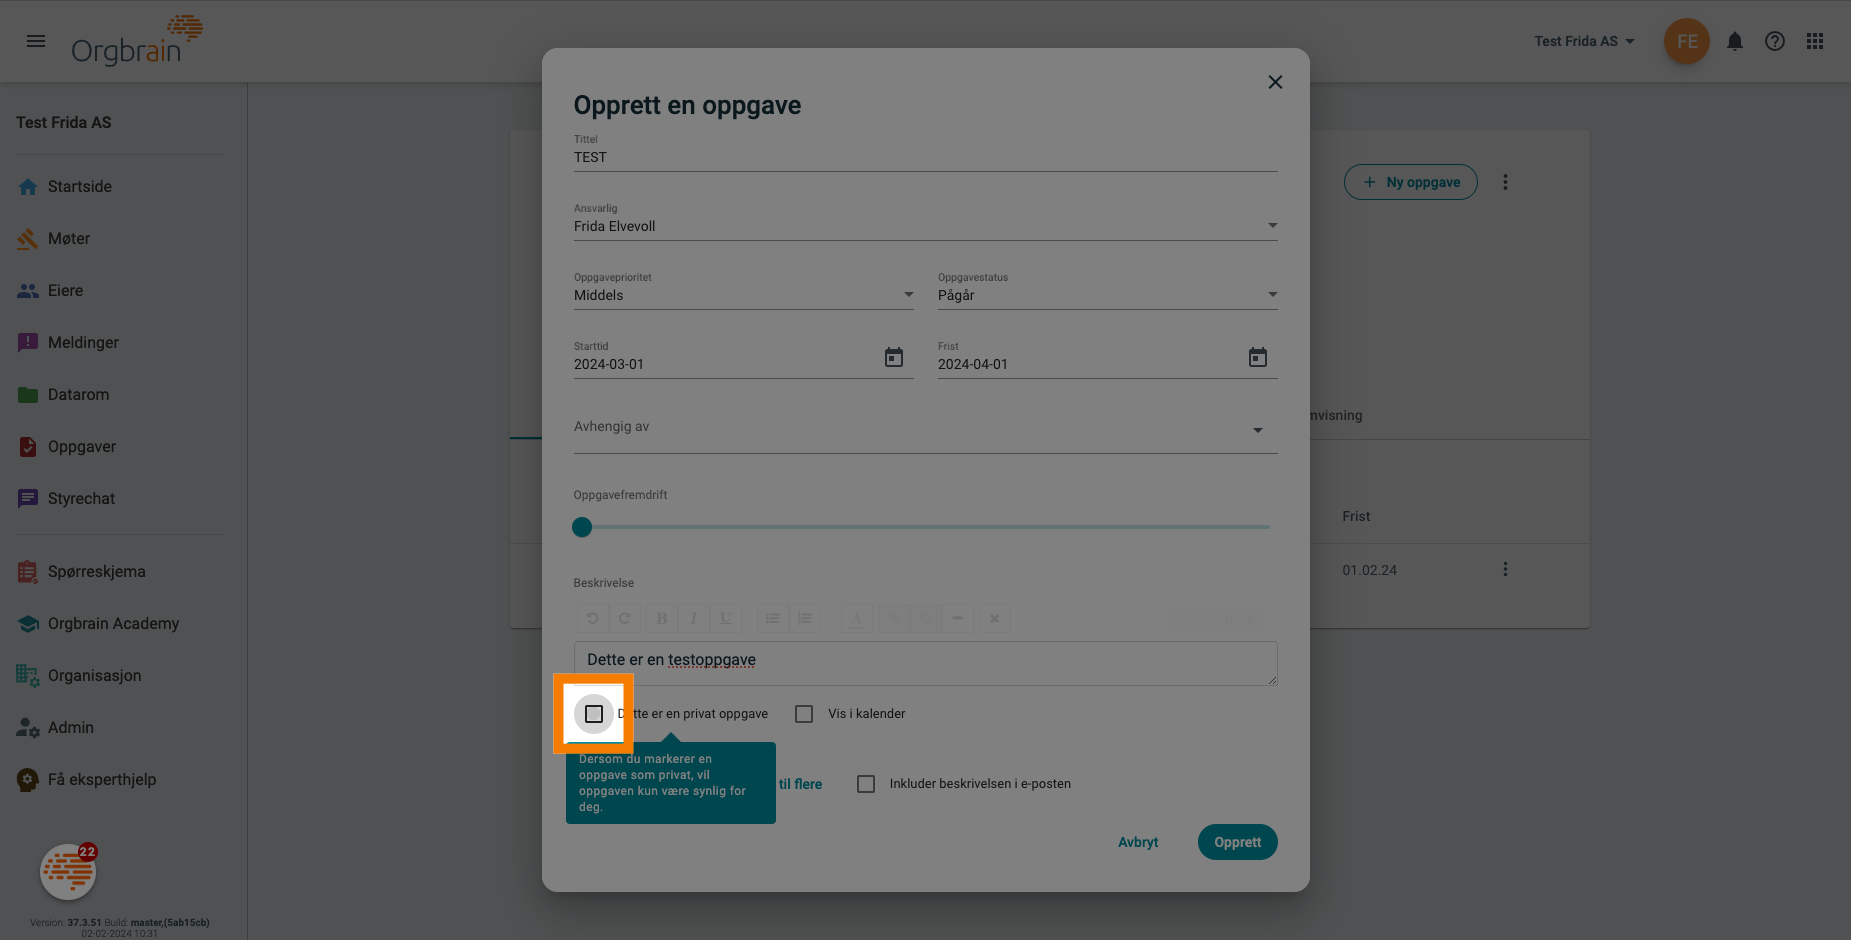The width and height of the screenshot is (1851, 940).
Task: Open the text color tool
Action: click(x=856, y=618)
